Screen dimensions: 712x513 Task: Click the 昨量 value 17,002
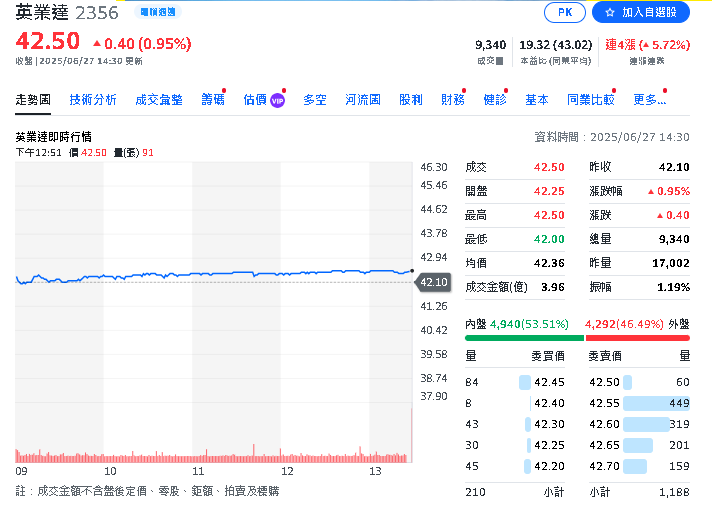(x=671, y=263)
